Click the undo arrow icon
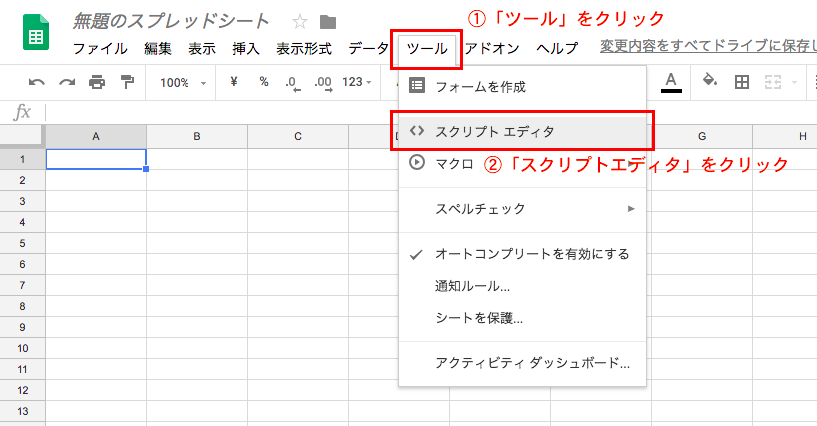817x426 pixels. coord(37,82)
